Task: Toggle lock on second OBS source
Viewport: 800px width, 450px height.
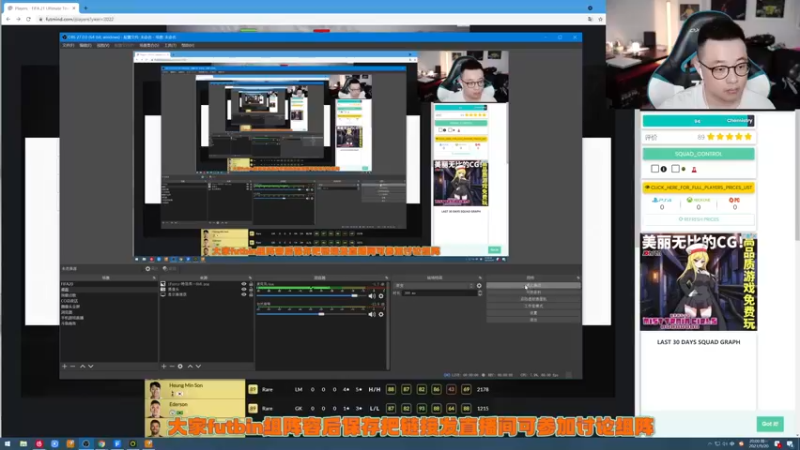Action: pos(251,289)
